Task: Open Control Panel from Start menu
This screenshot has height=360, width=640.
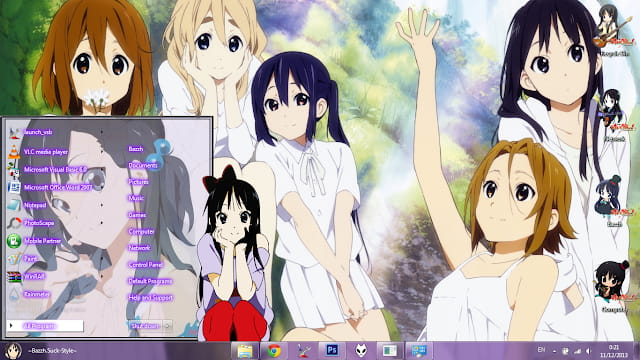Action: tap(145, 264)
